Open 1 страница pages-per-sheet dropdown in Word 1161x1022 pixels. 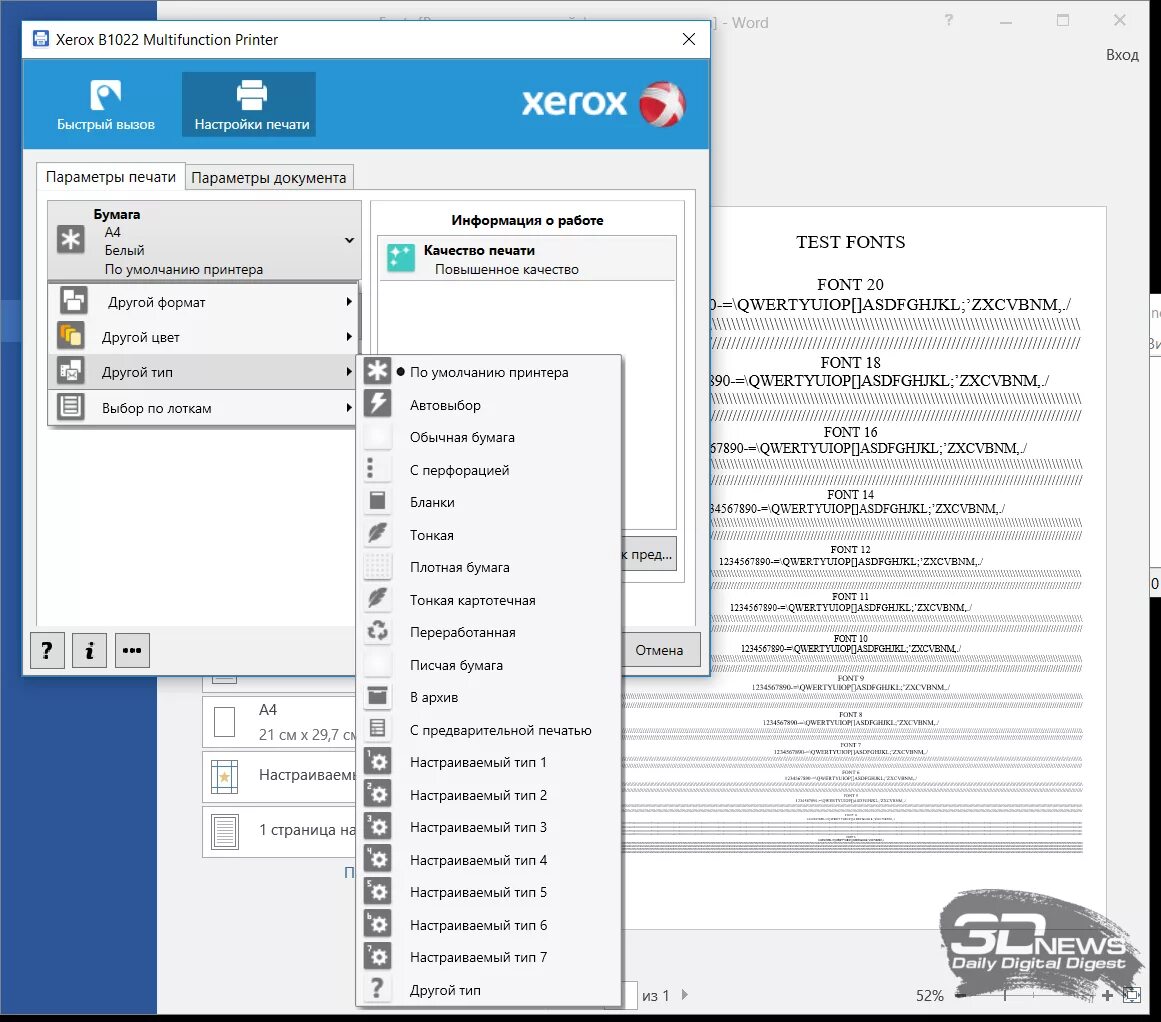pos(280,830)
